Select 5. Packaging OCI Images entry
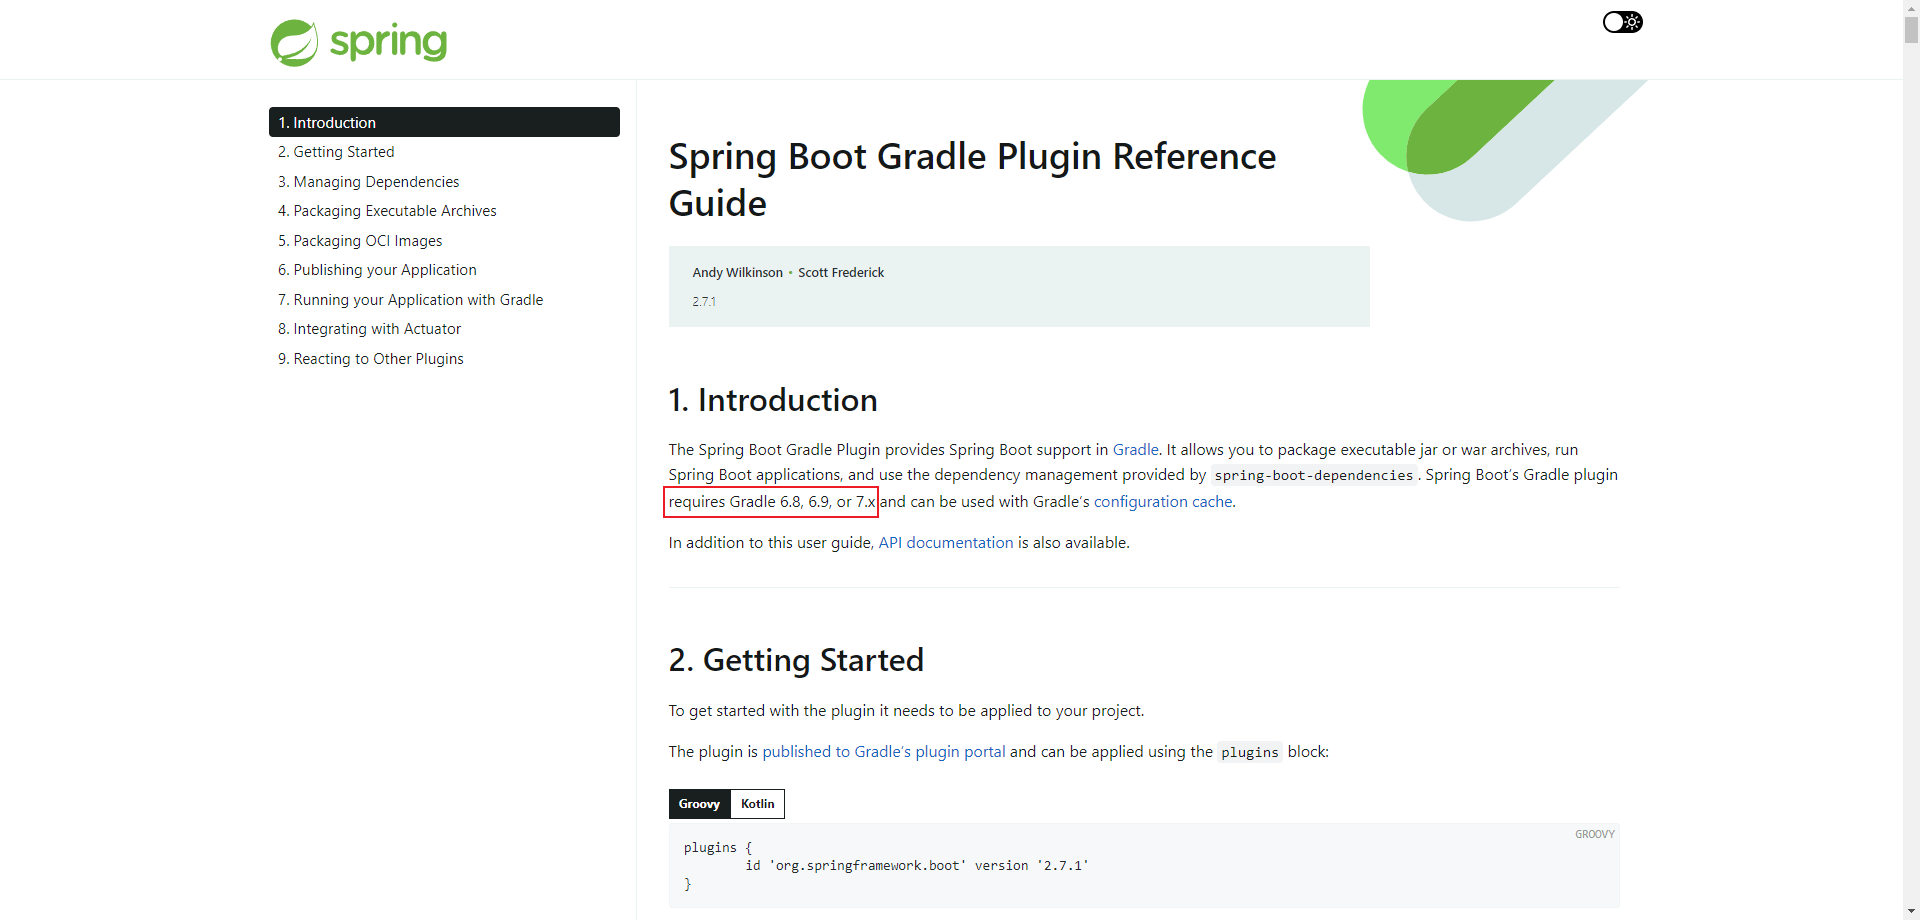 coord(360,241)
